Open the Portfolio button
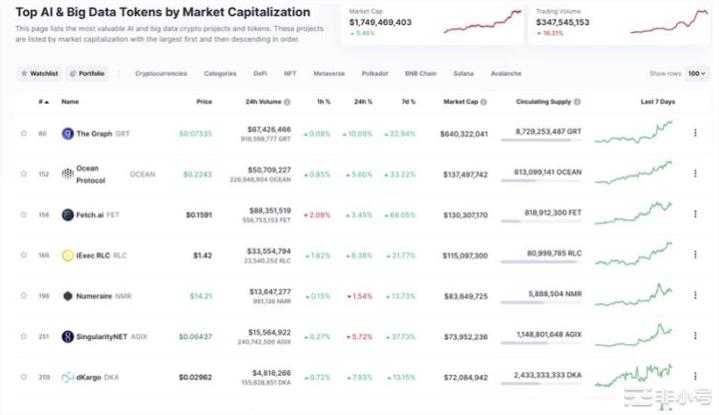Screen dimensions: 719x415 coord(90,74)
